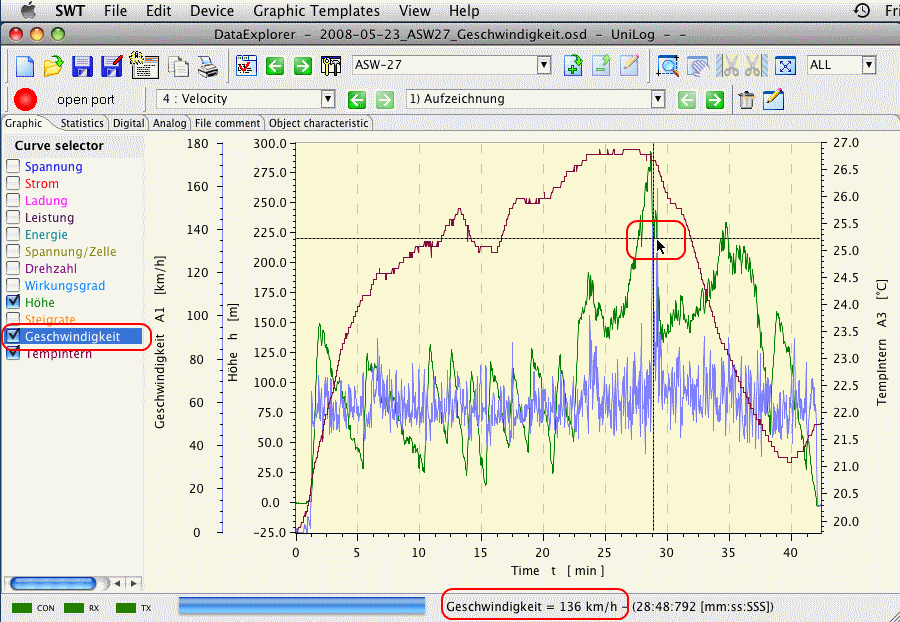Enable the Drehzahl curve checkbox
The width and height of the screenshot is (900, 622).
click(x=13, y=268)
